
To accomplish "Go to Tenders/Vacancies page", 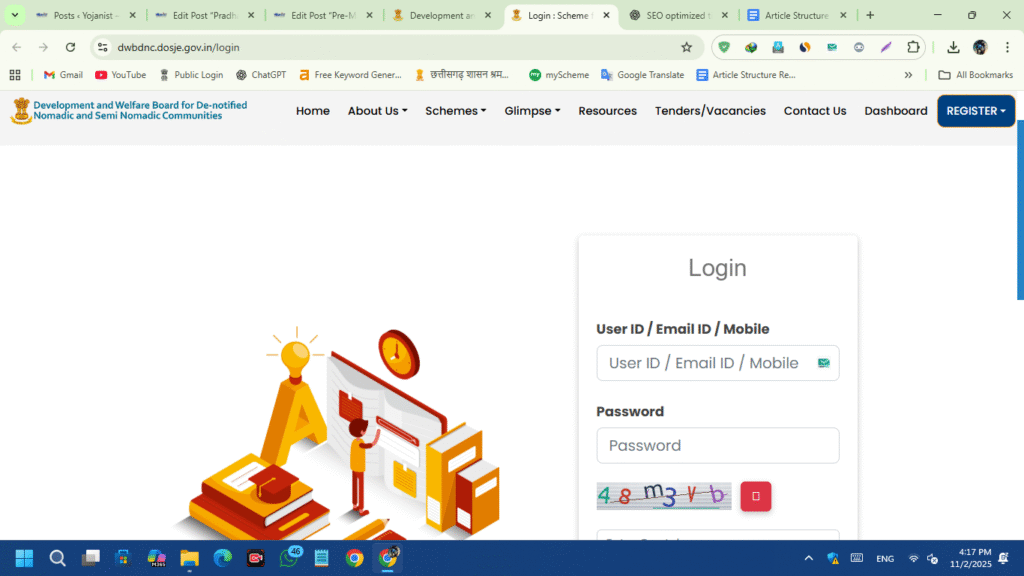I will (710, 111).
